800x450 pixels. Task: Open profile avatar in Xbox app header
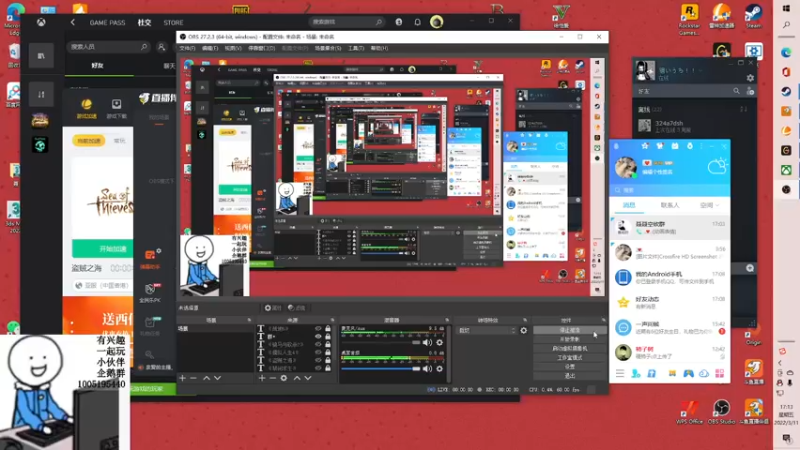[436, 21]
